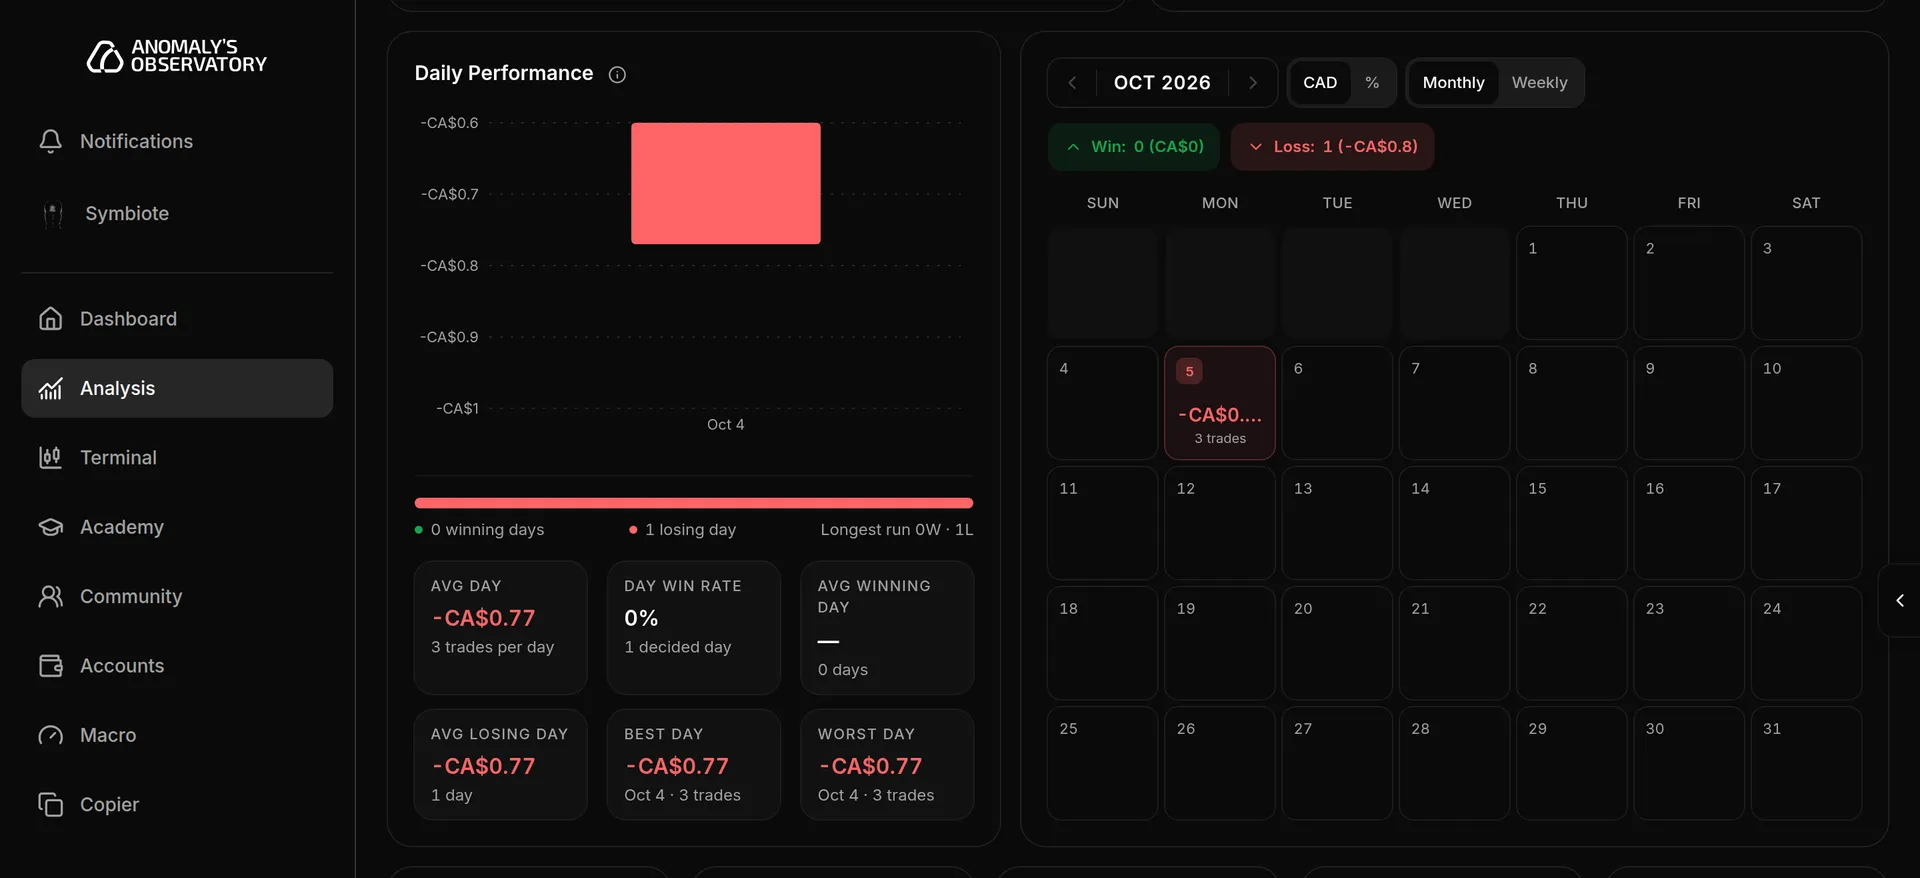The height and width of the screenshot is (878, 1920).
Task: Click the Dashboard home icon
Action: point(50,319)
